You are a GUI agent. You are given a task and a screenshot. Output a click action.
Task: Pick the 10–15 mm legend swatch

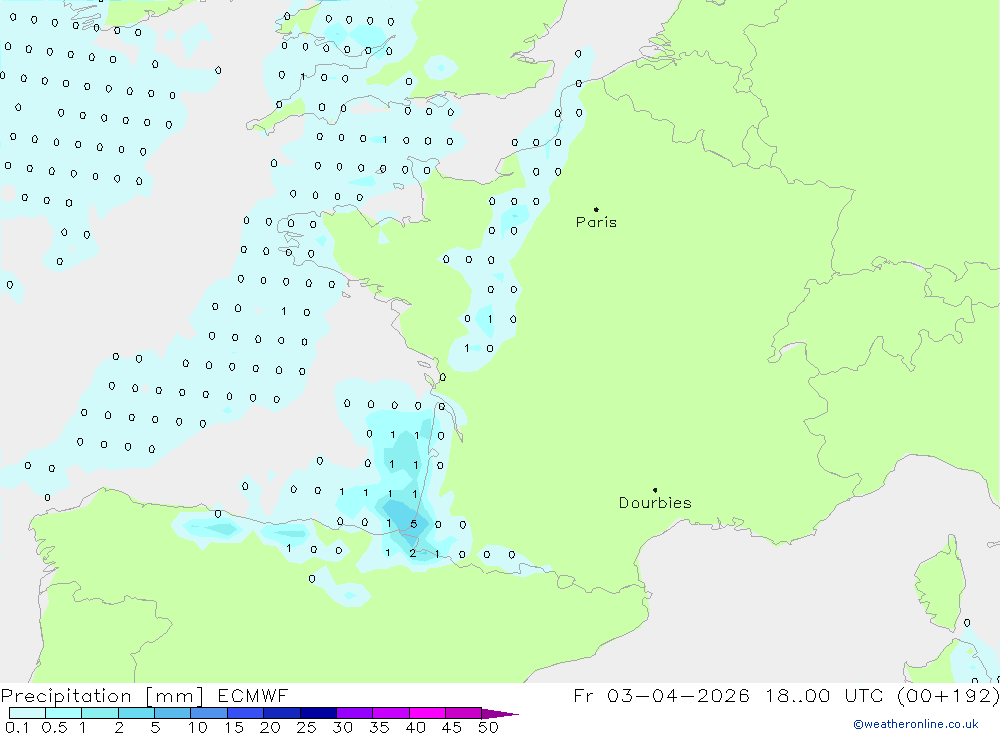click(209, 713)
